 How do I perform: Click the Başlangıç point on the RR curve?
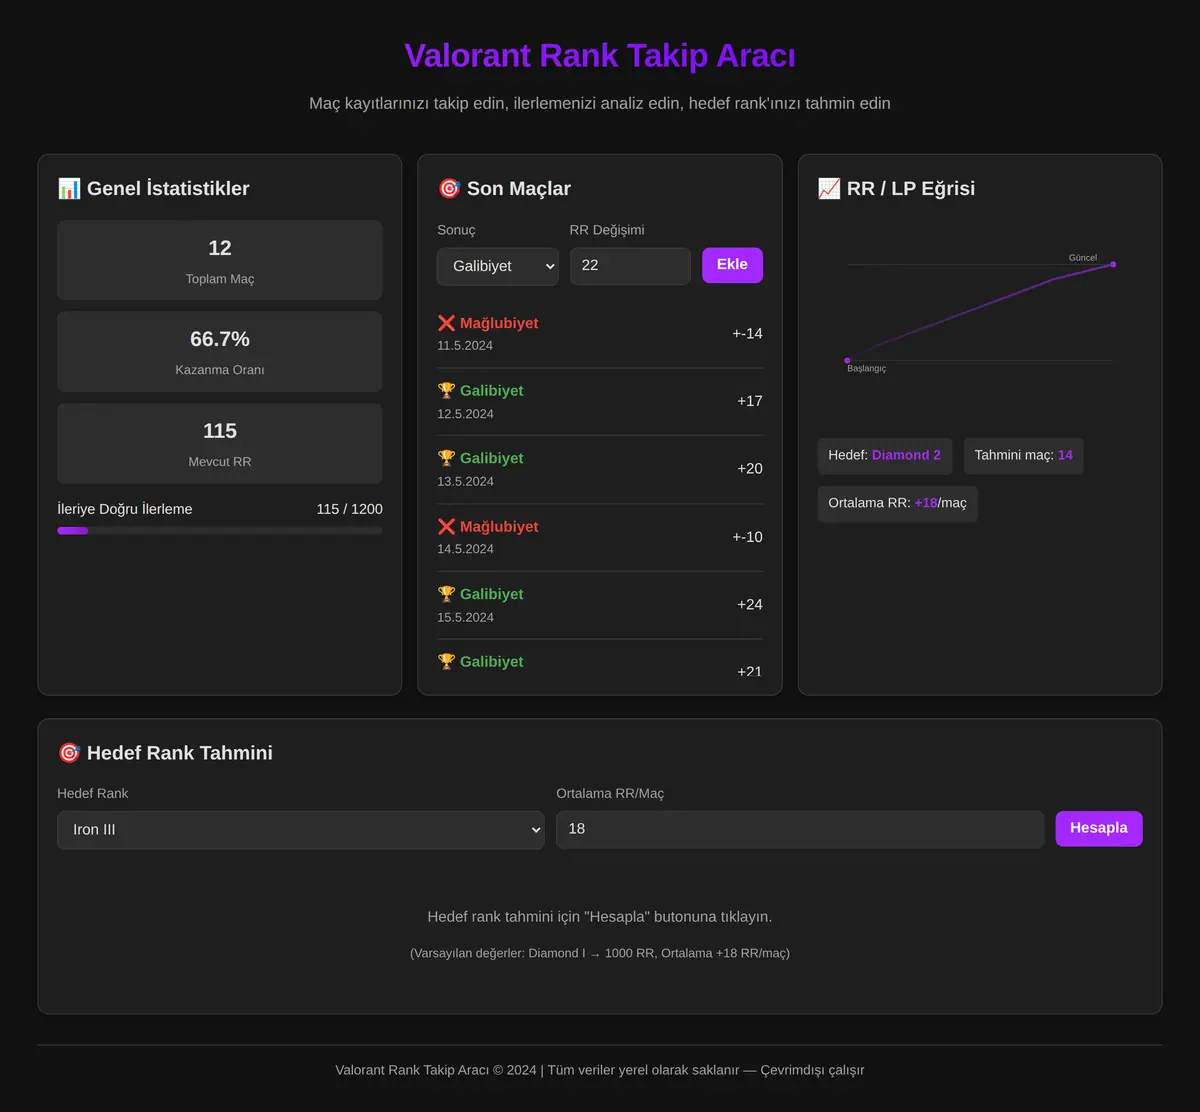[847, 360]
